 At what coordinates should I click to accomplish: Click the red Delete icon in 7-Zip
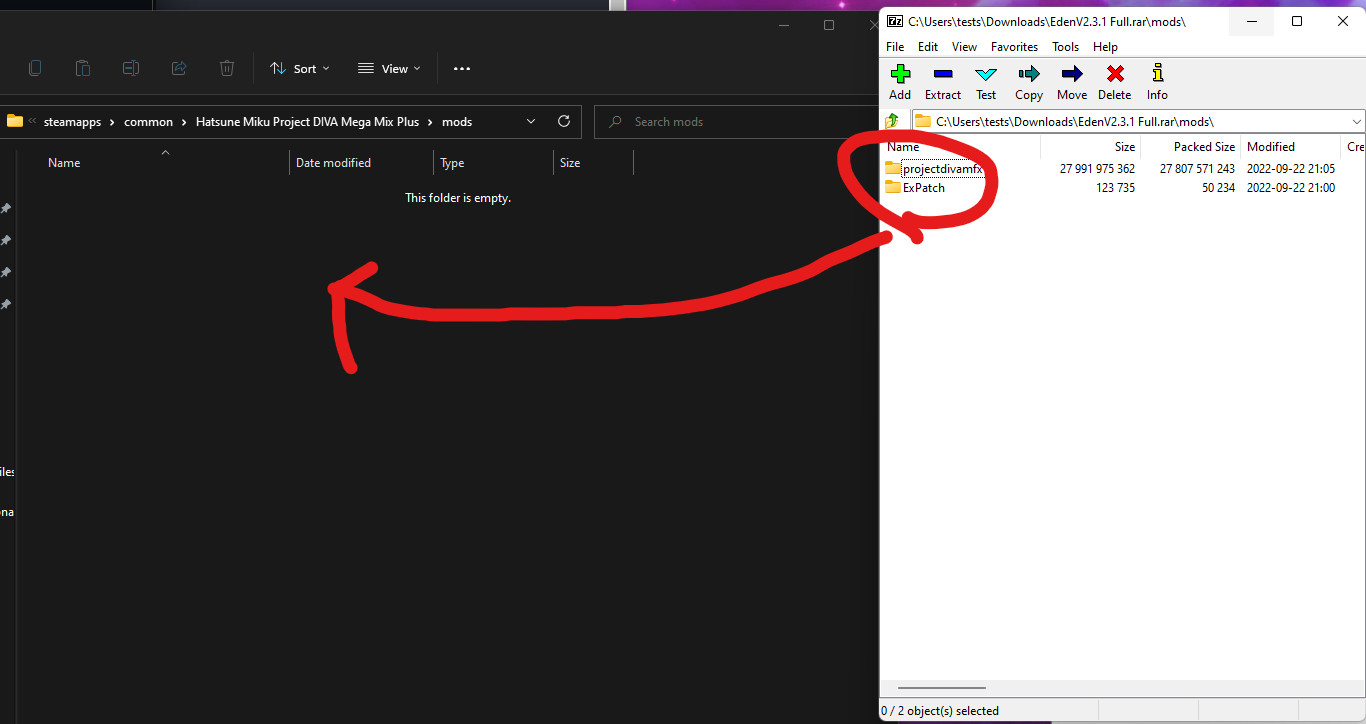1115,75
